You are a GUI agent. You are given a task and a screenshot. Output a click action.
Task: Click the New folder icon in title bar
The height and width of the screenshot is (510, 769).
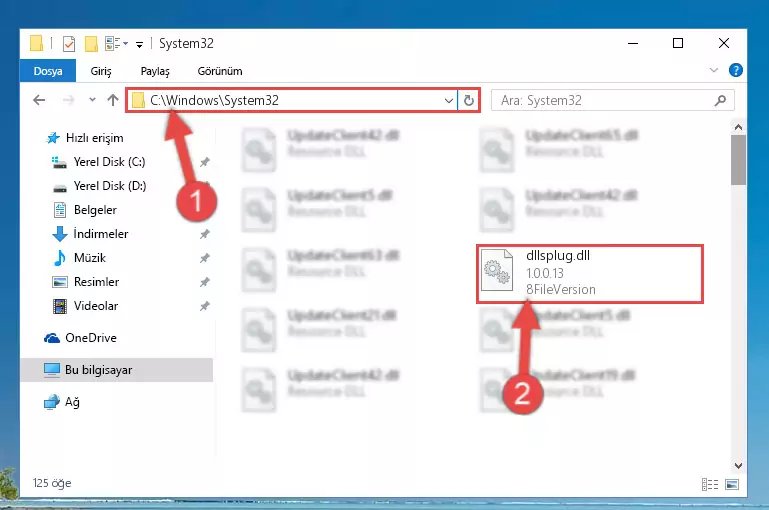point(91,44)
